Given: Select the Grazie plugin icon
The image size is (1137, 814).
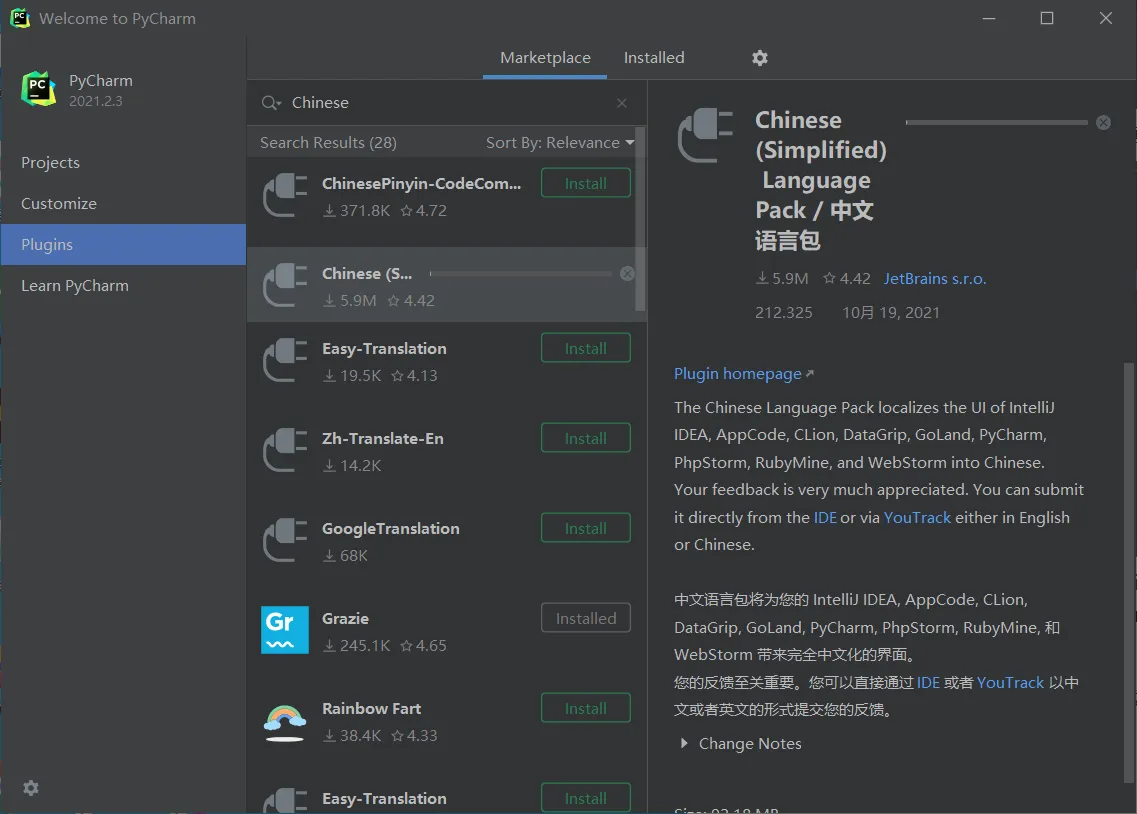Looking at the screenshot, I should pos(284,630).
